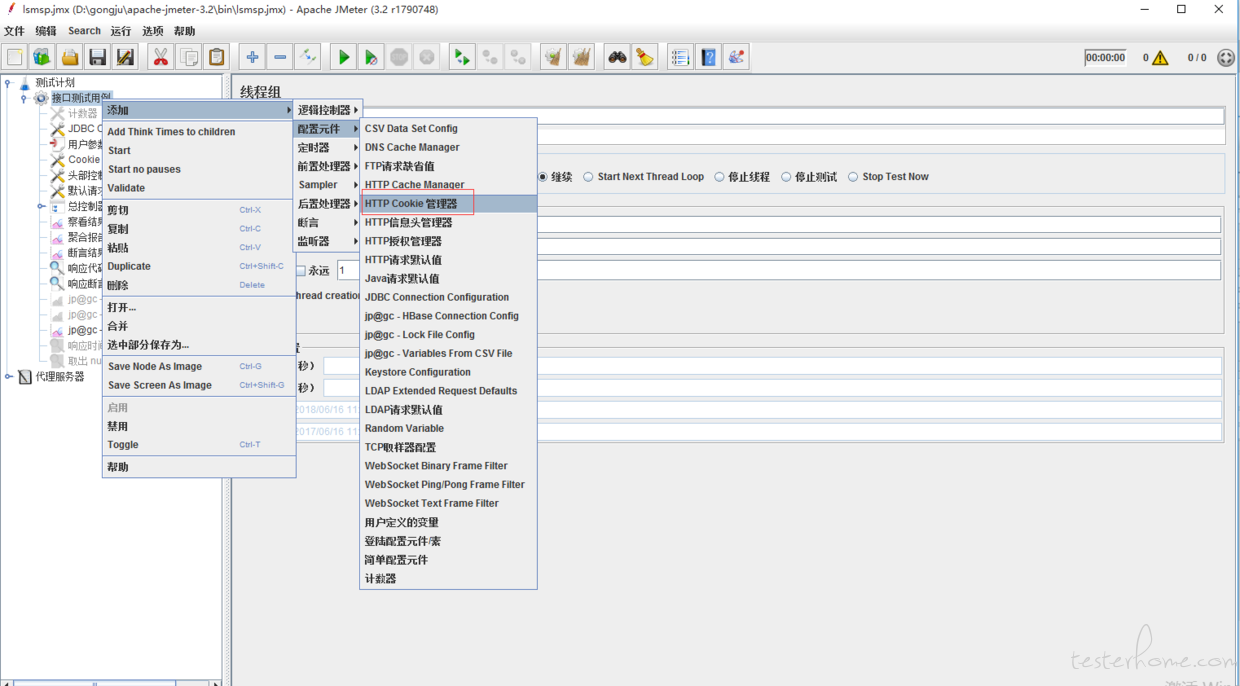Click the Clear single broom icon
The height and width of the screenshot is (686, 1240).
(x=553, y=57)
